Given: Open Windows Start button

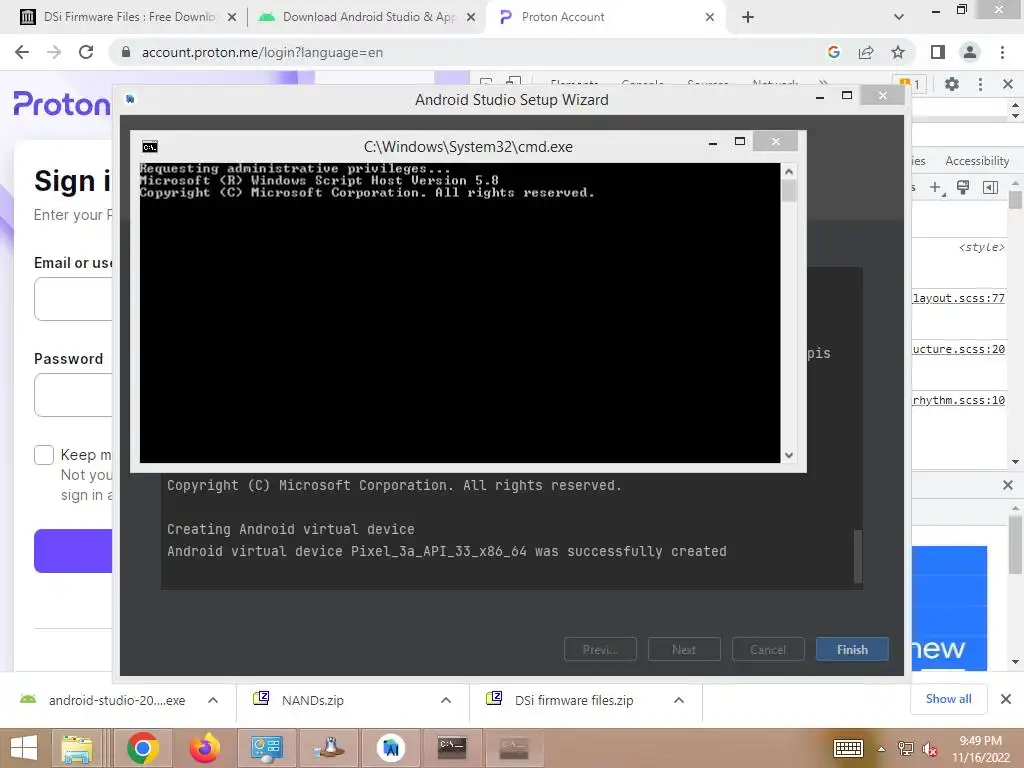Looking at the screenshot, I should 24,748.
